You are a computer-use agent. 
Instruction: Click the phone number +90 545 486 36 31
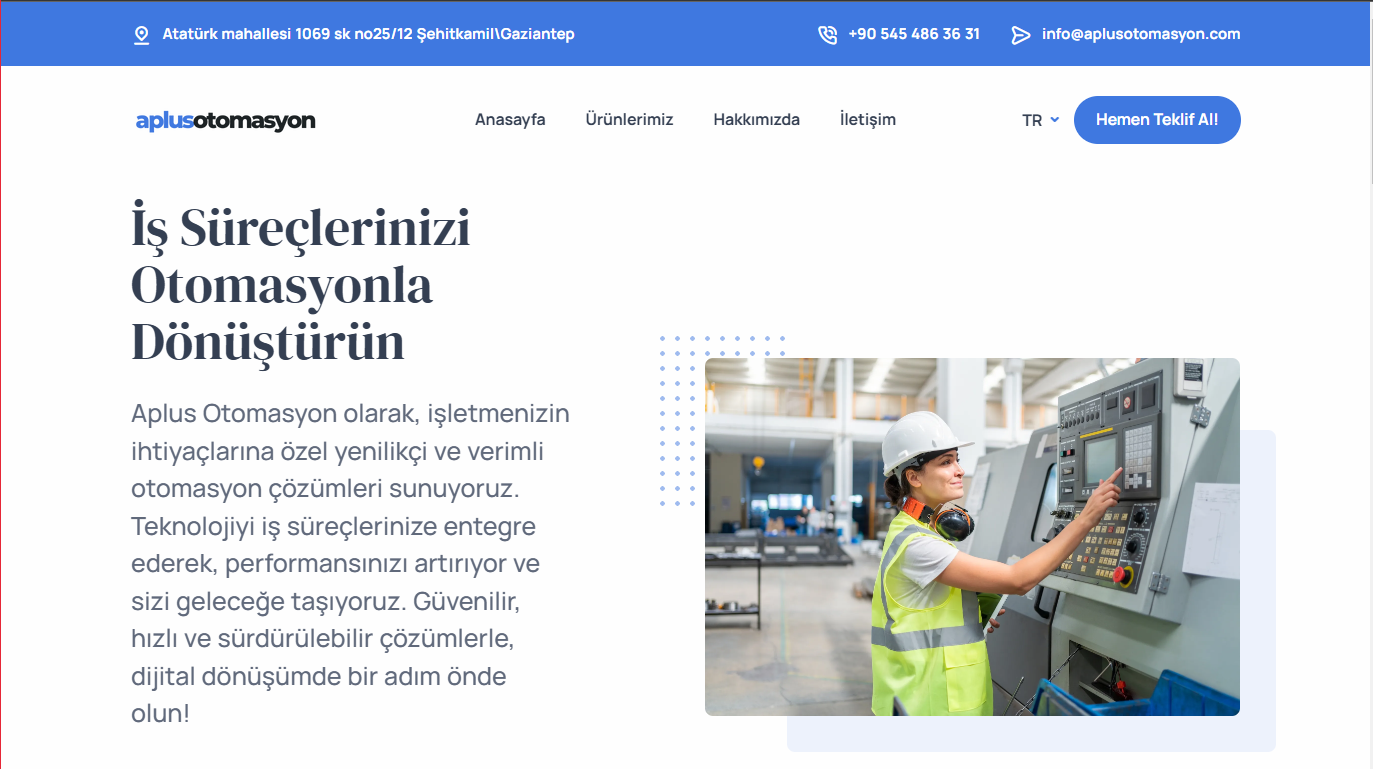[913, 34]
